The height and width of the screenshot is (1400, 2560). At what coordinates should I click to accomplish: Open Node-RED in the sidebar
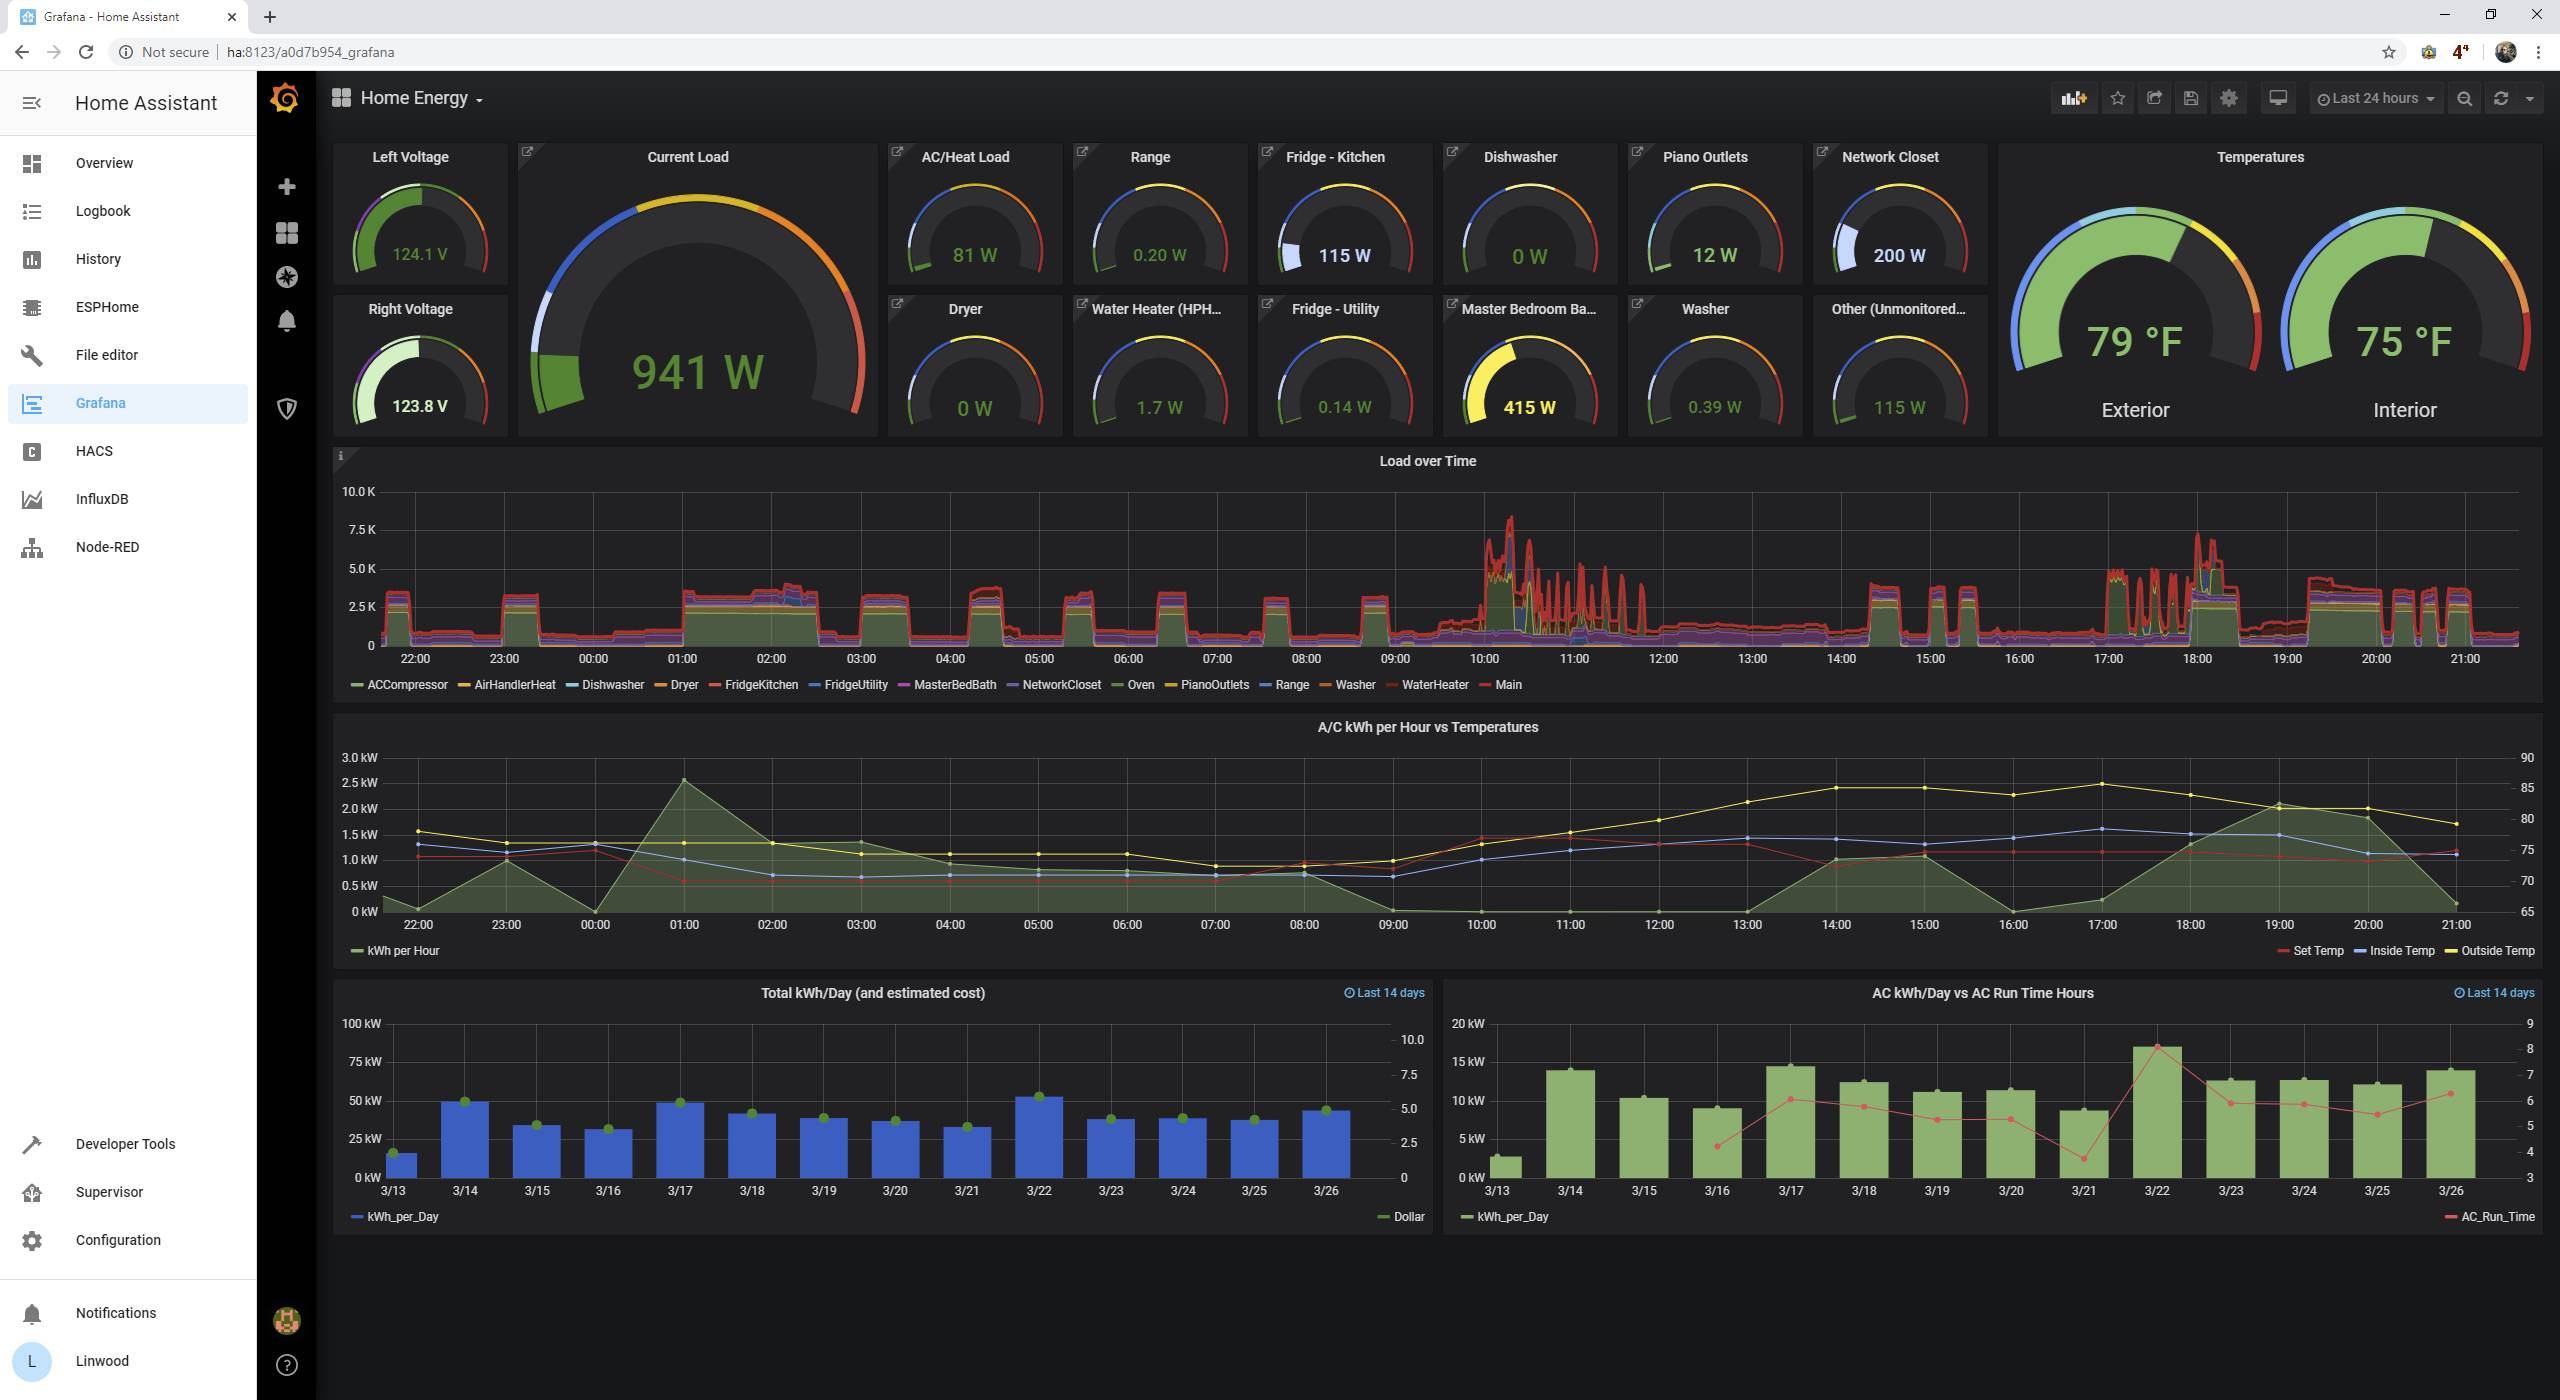pos(128,547)
